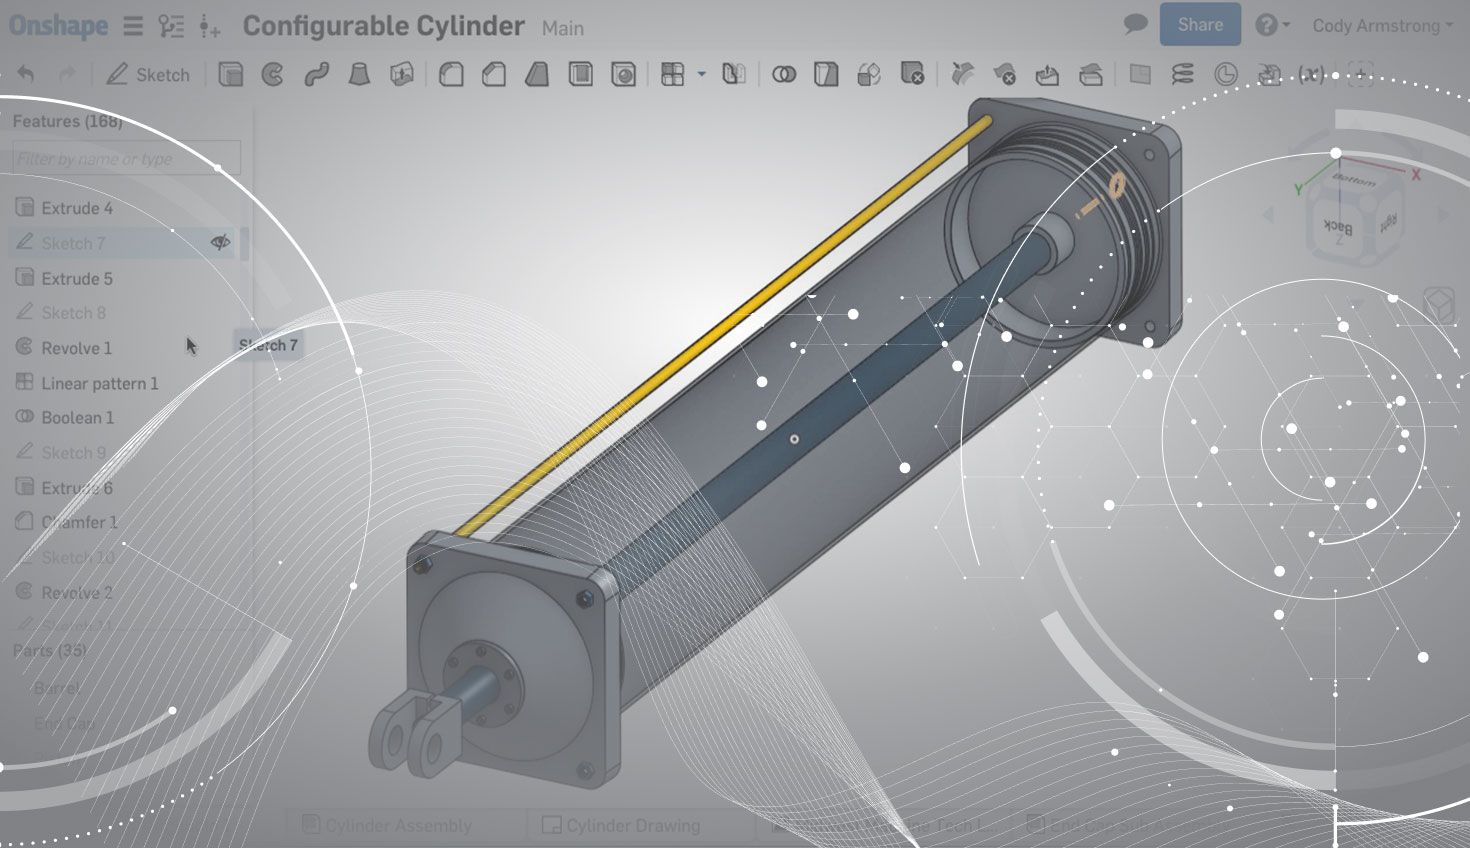Apply the Fillet tool
The image size is (1470, 848).
point(451,75)
